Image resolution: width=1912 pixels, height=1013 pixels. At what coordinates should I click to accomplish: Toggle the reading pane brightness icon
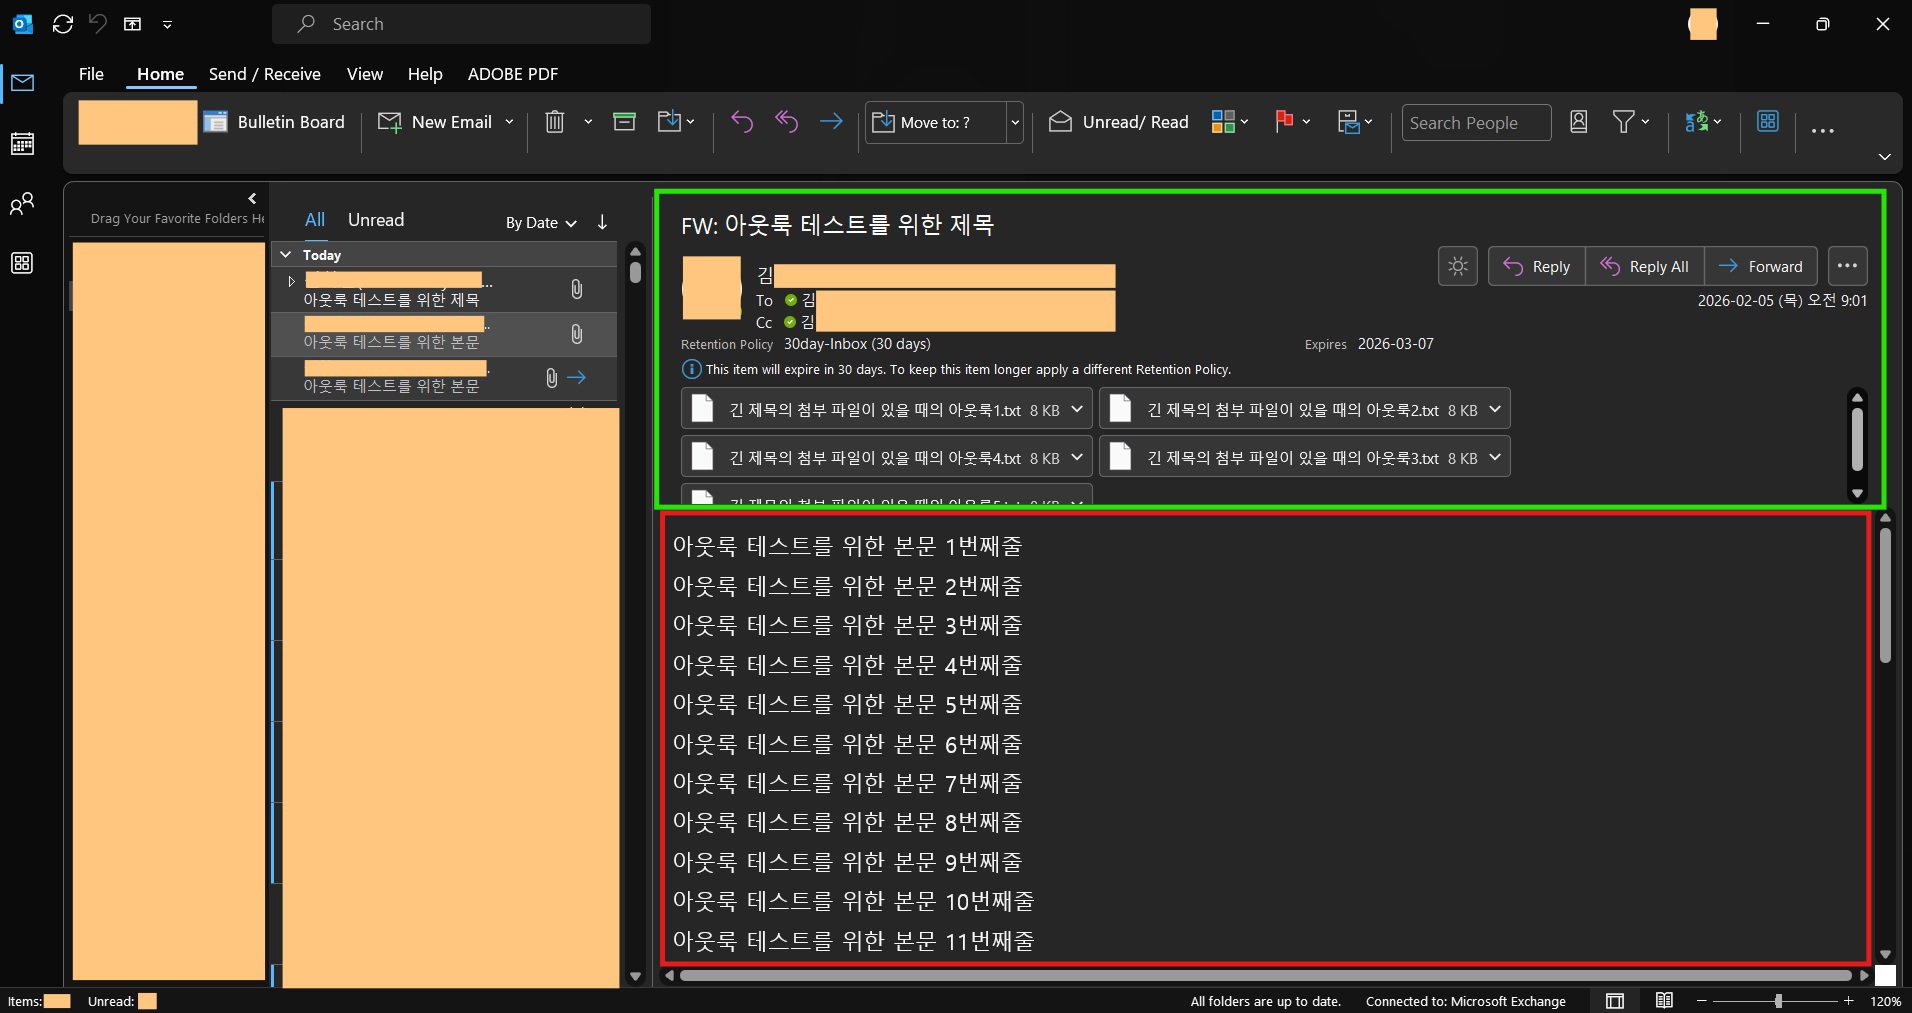[x=1458, y=266]
